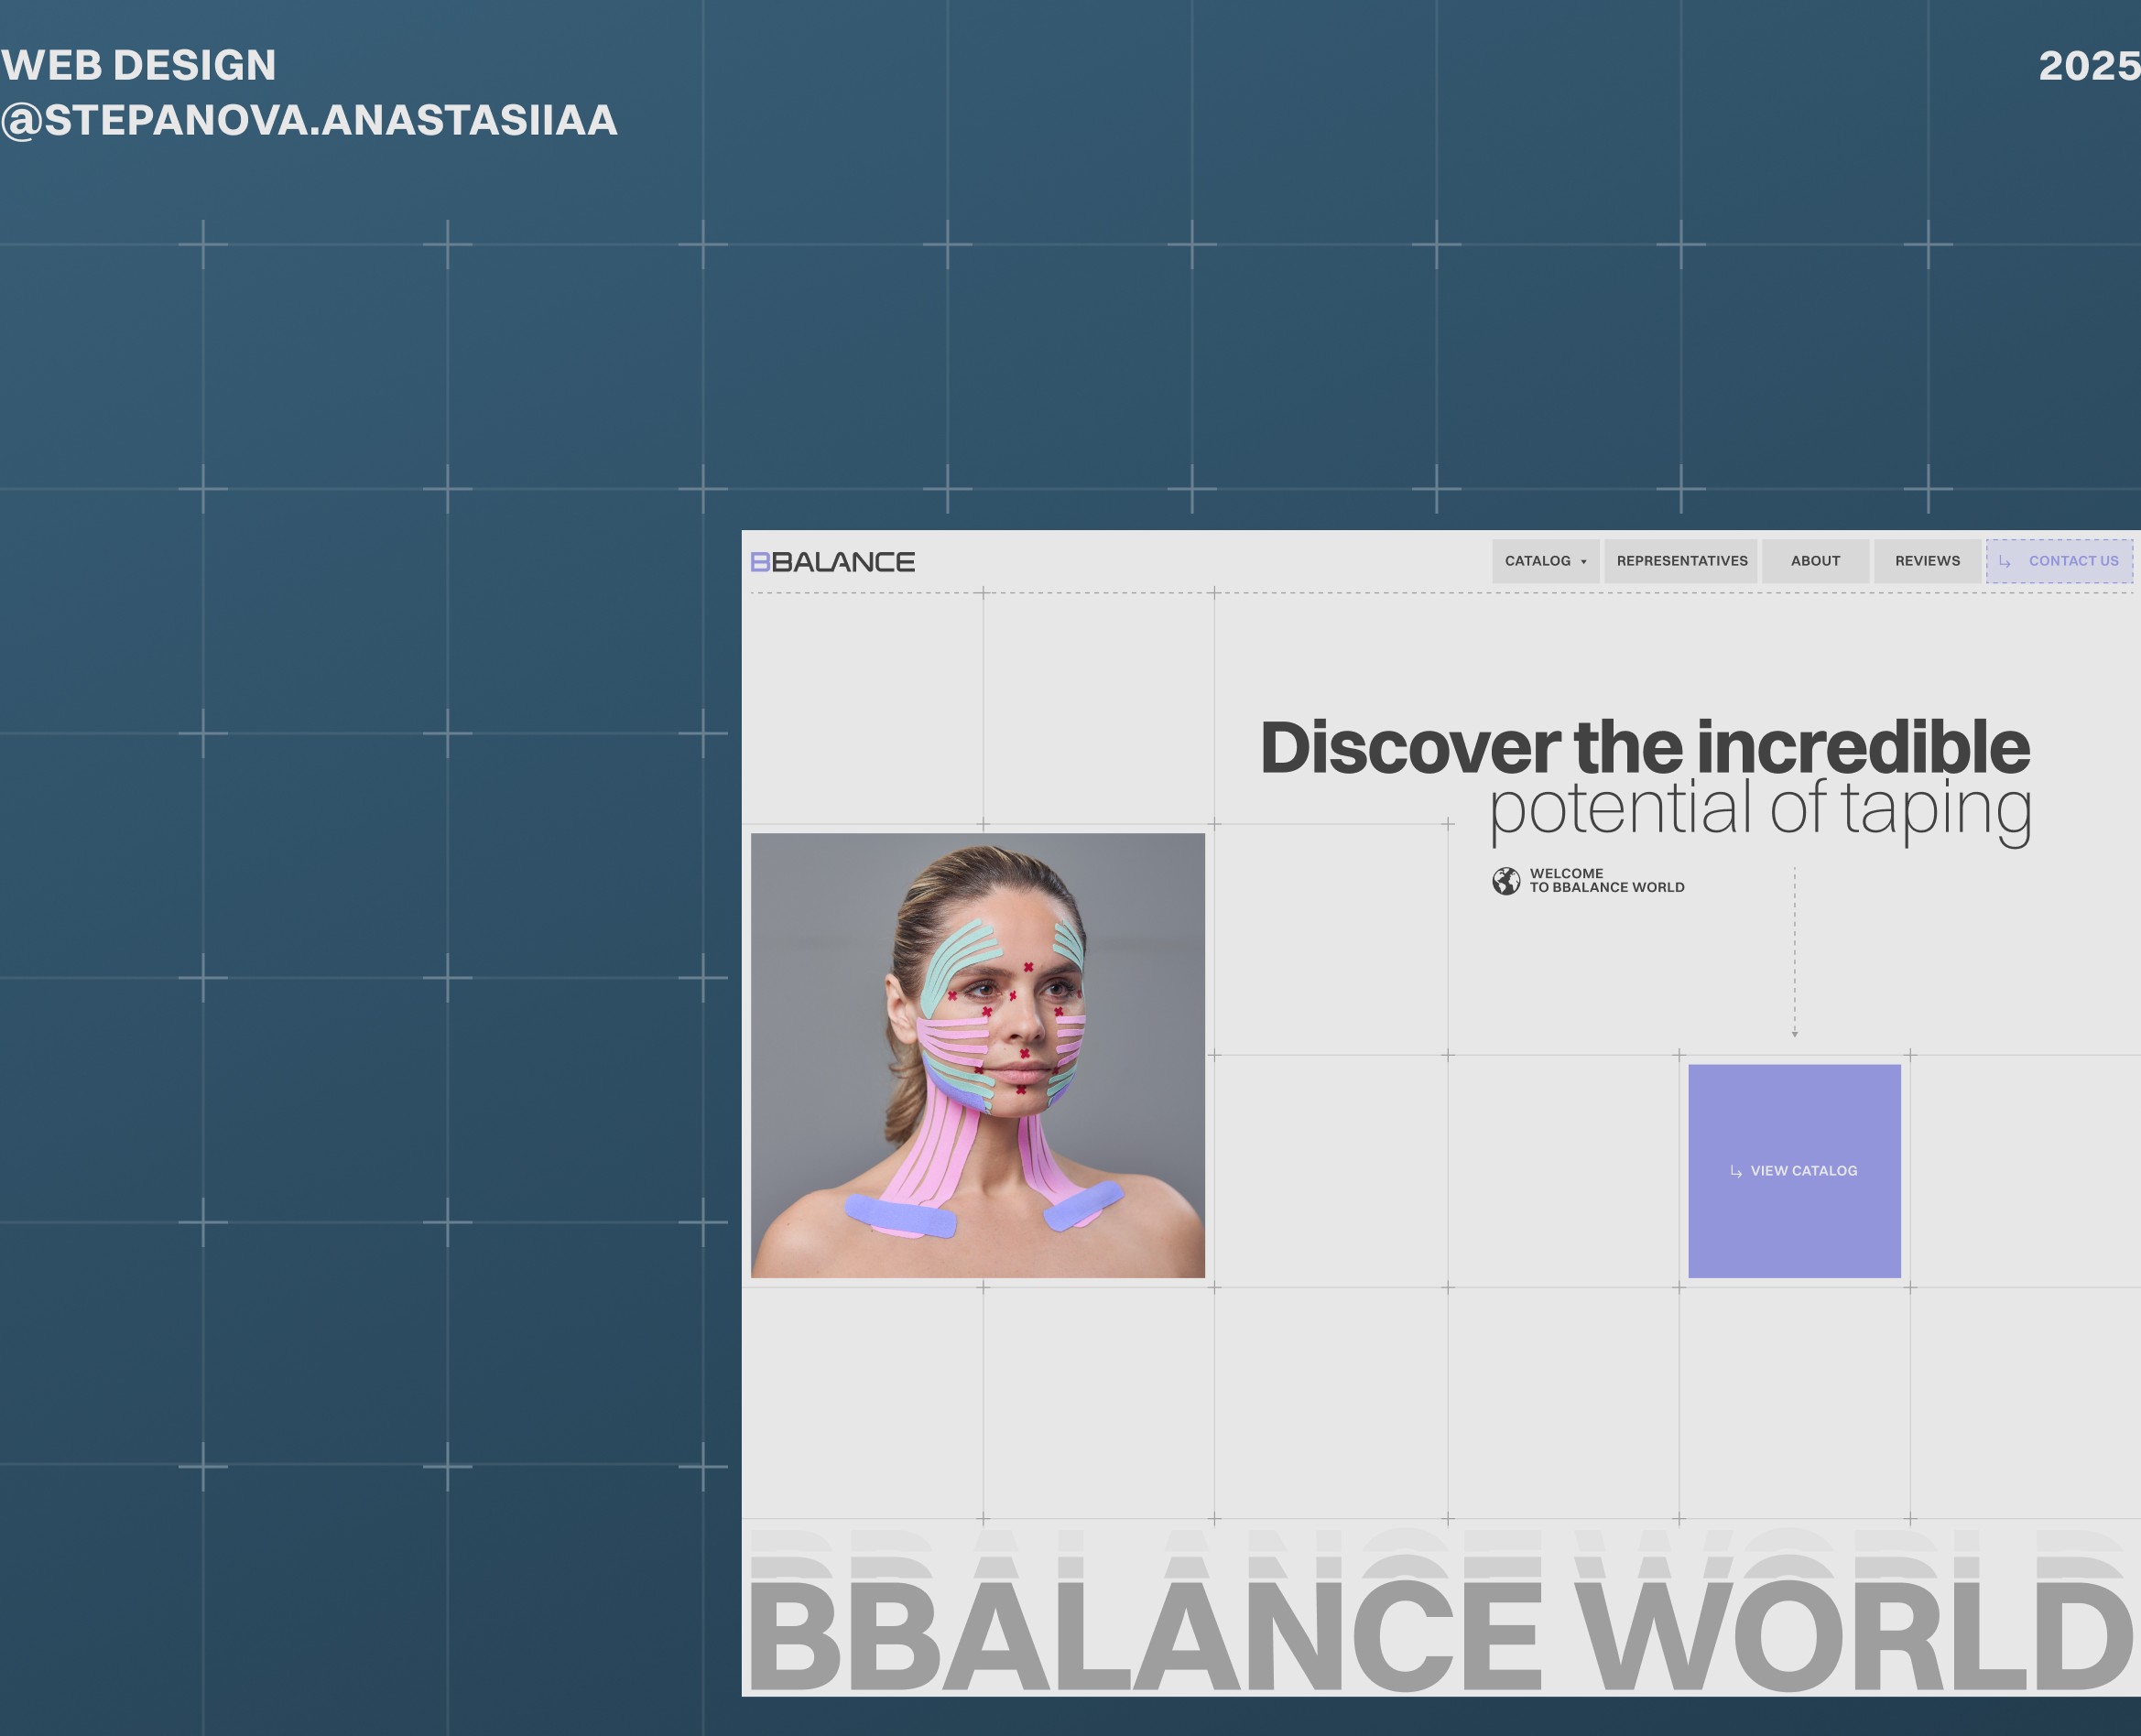Click the purple B logo mark in header
Screen dimensions: 2141x1736
pyautogui.click(x=758, y=561)
